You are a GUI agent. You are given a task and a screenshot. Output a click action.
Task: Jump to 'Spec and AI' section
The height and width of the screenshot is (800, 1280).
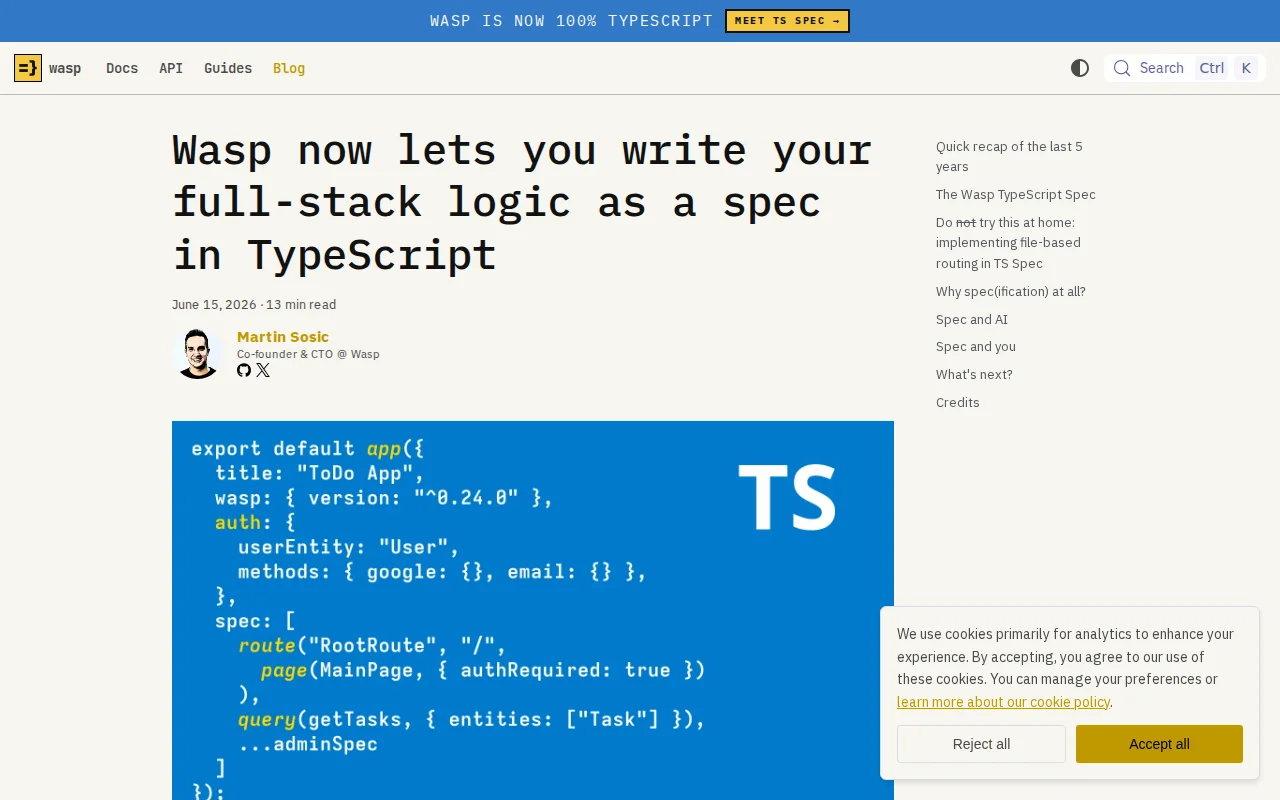tap(972, 319)
